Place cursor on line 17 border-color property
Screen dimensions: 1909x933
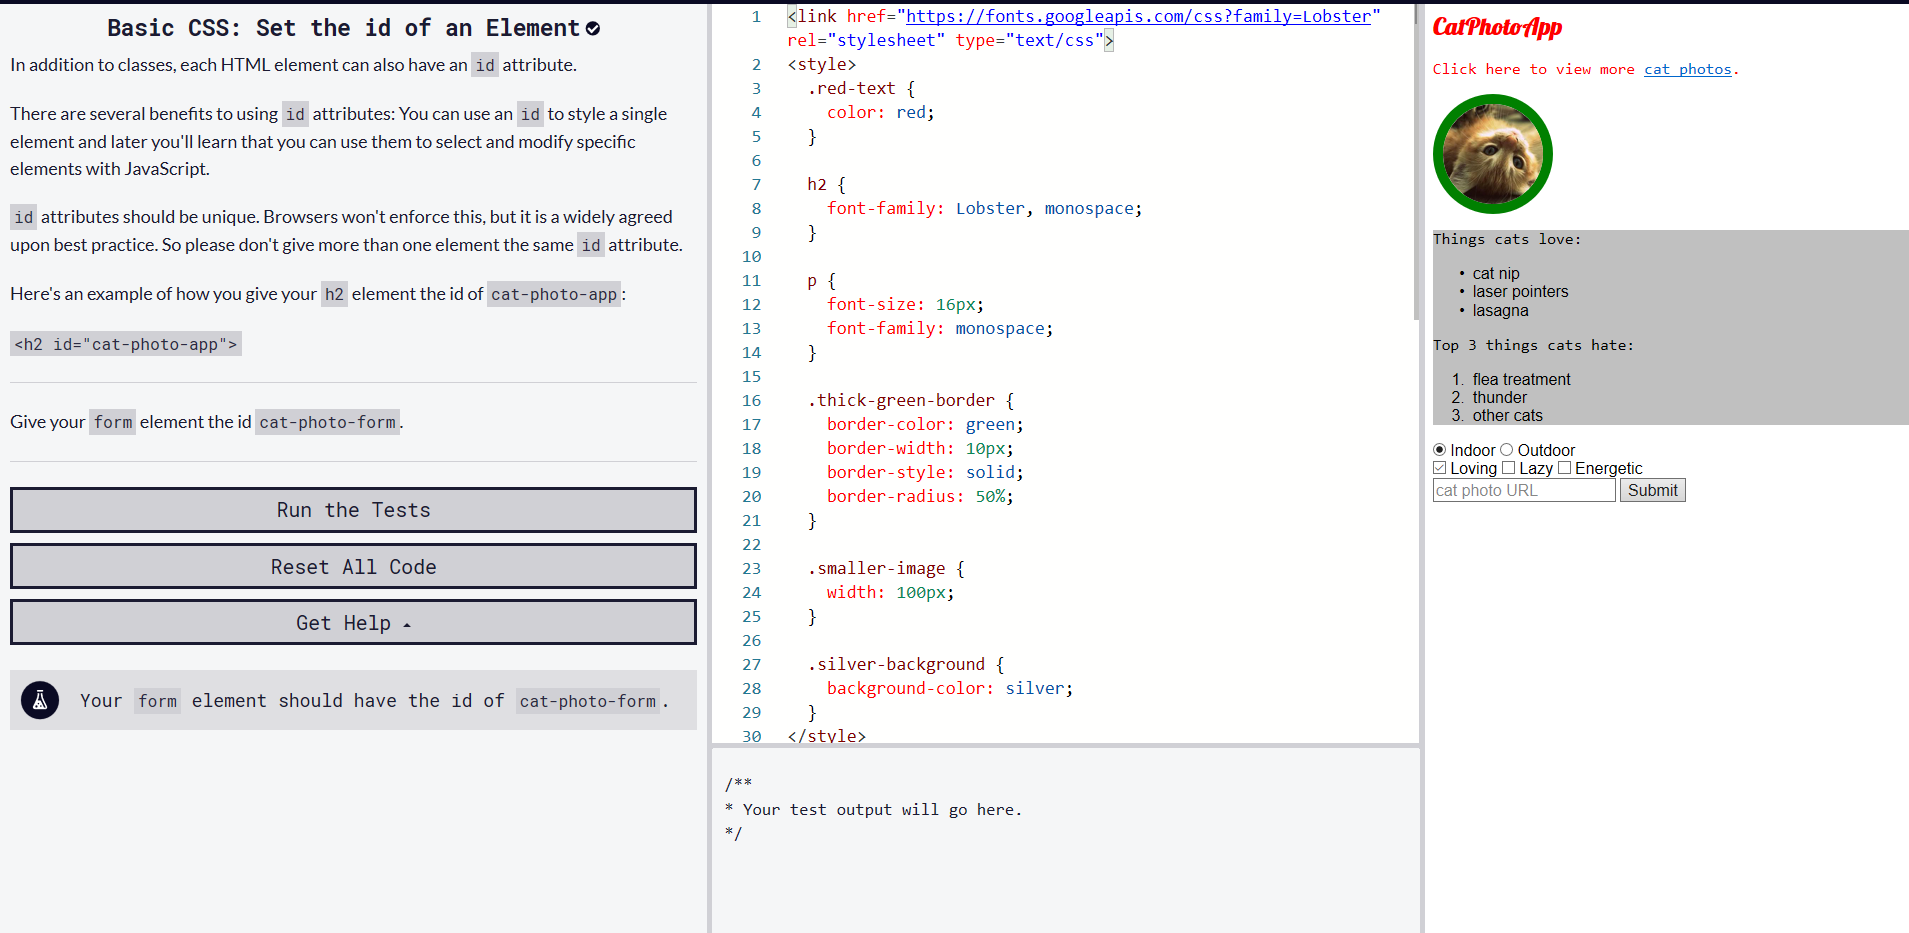[x=889, y=424]
